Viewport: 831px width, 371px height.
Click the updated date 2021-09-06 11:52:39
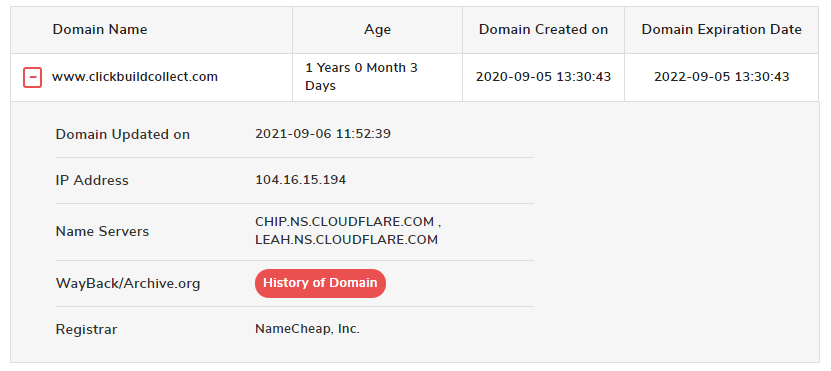323,134
